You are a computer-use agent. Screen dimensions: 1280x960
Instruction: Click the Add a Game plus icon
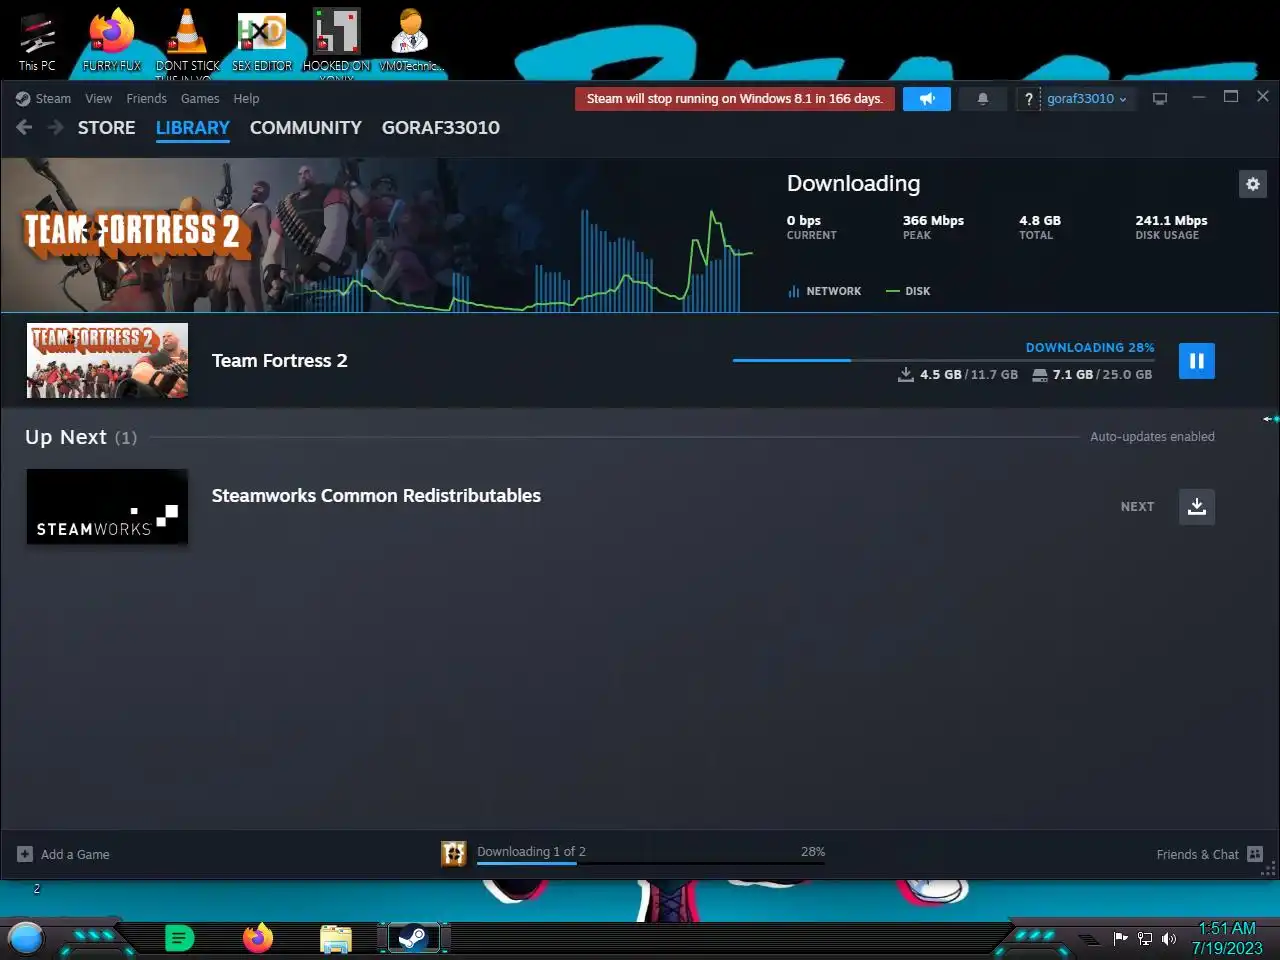[25, 854]
